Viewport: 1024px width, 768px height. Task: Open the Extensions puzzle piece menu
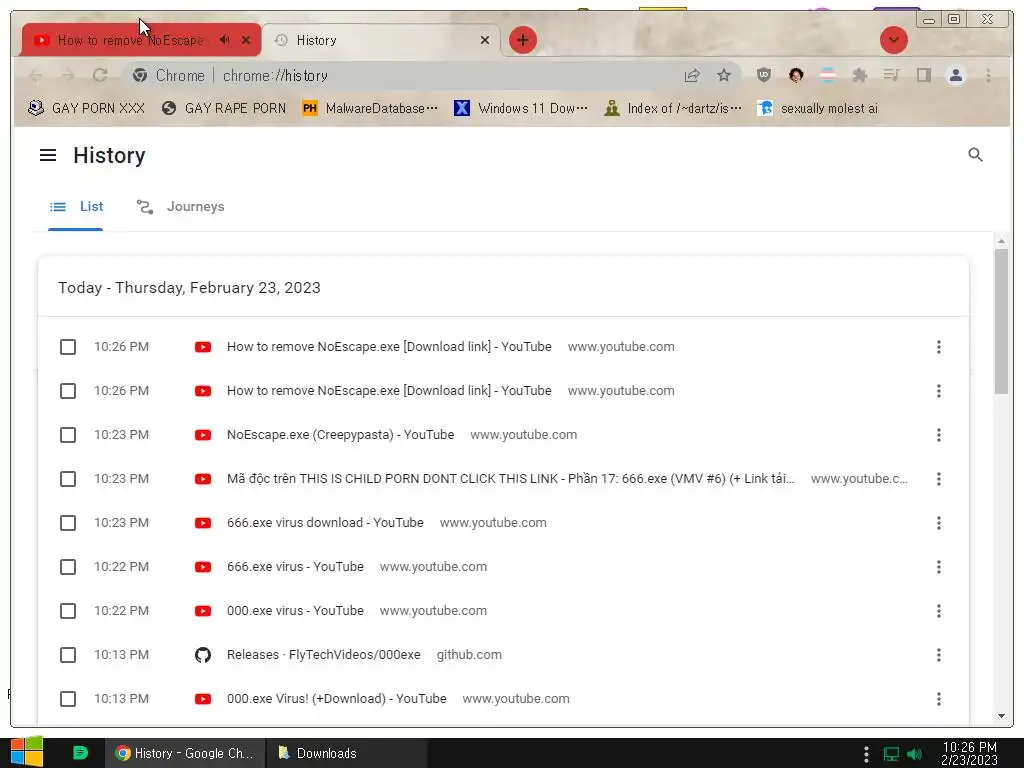pos(859,75)
